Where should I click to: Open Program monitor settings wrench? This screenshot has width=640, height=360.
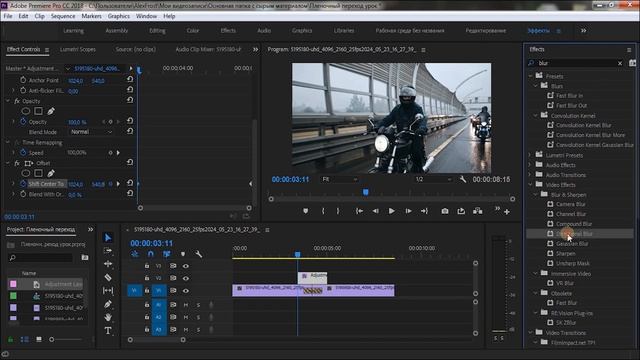463,179
